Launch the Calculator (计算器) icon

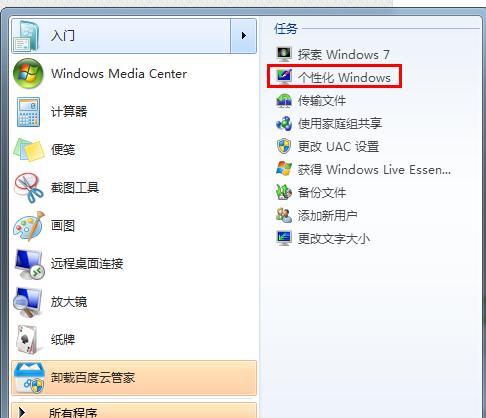(x=28, y=112)
